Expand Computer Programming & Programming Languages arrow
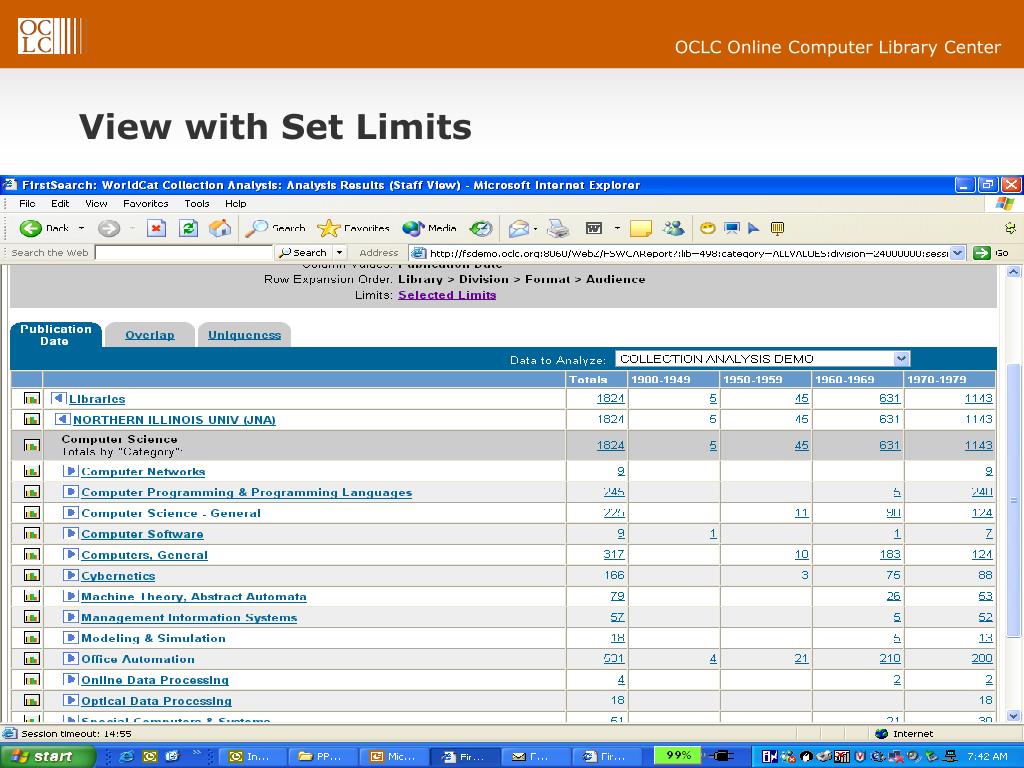This screenshot has height=768, width=1024. (x=71, y=492)
